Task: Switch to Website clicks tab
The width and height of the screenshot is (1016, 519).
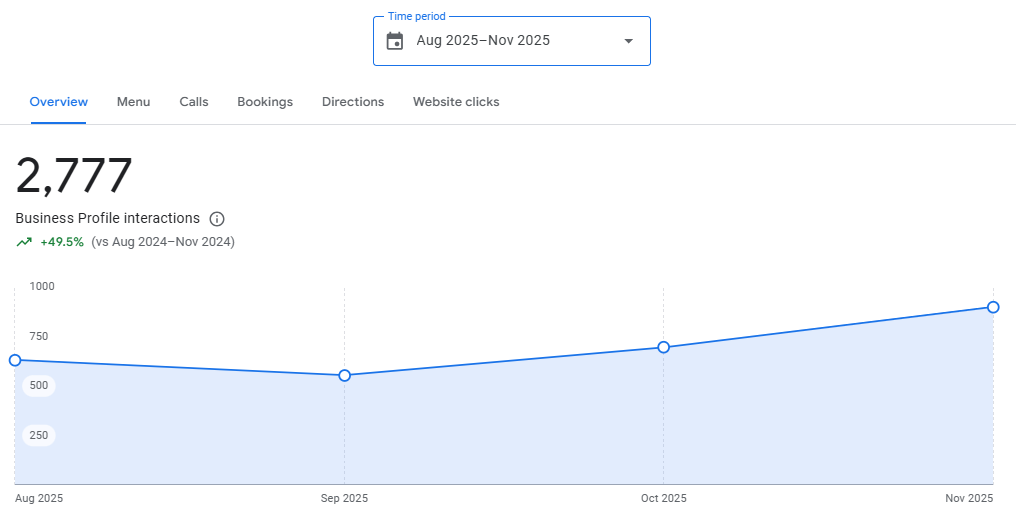Action: point(456,102)
